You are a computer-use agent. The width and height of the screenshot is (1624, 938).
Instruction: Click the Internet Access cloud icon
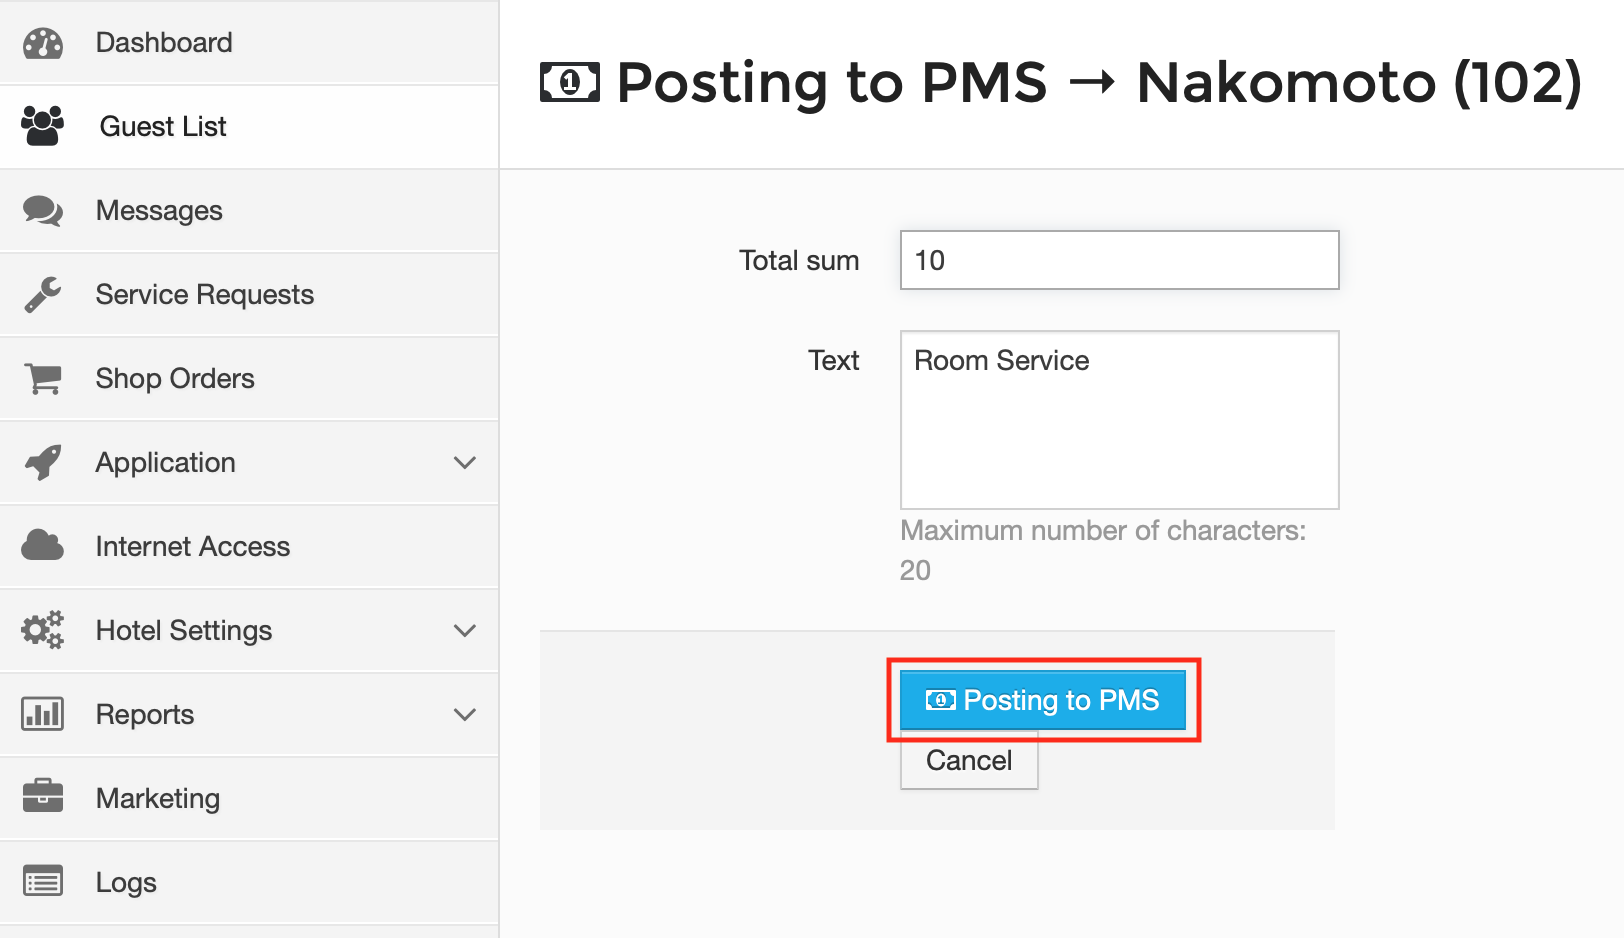pyautogui.click(x=42, y=546)
